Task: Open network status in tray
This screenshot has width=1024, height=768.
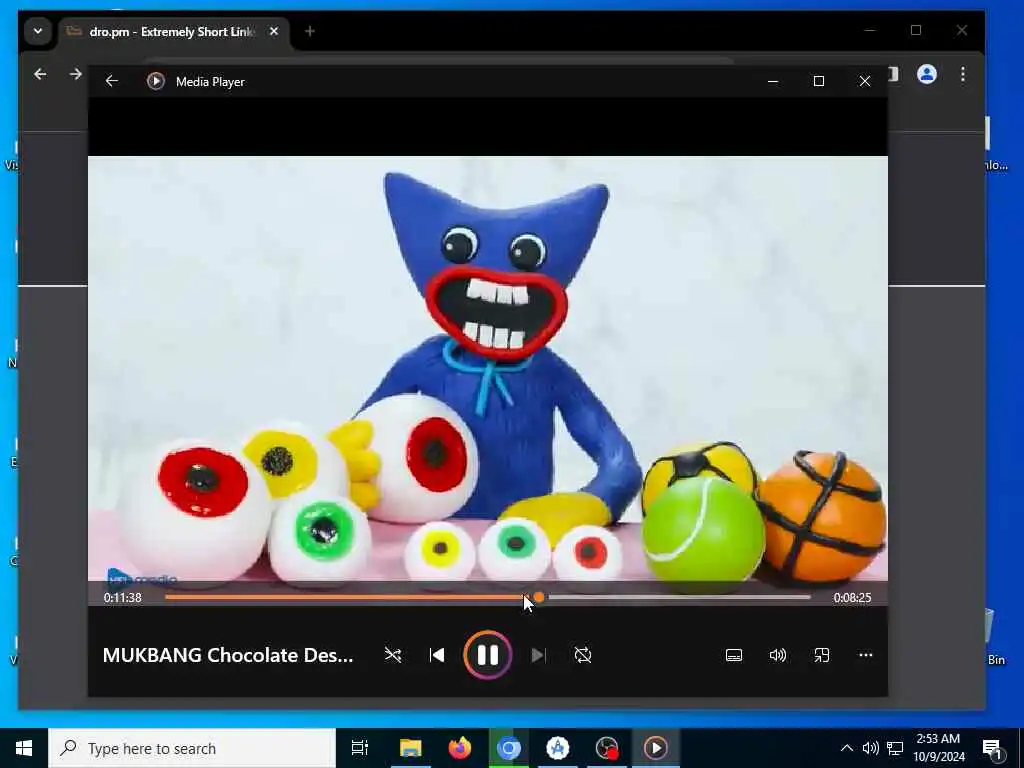Action: pos(895,748)
